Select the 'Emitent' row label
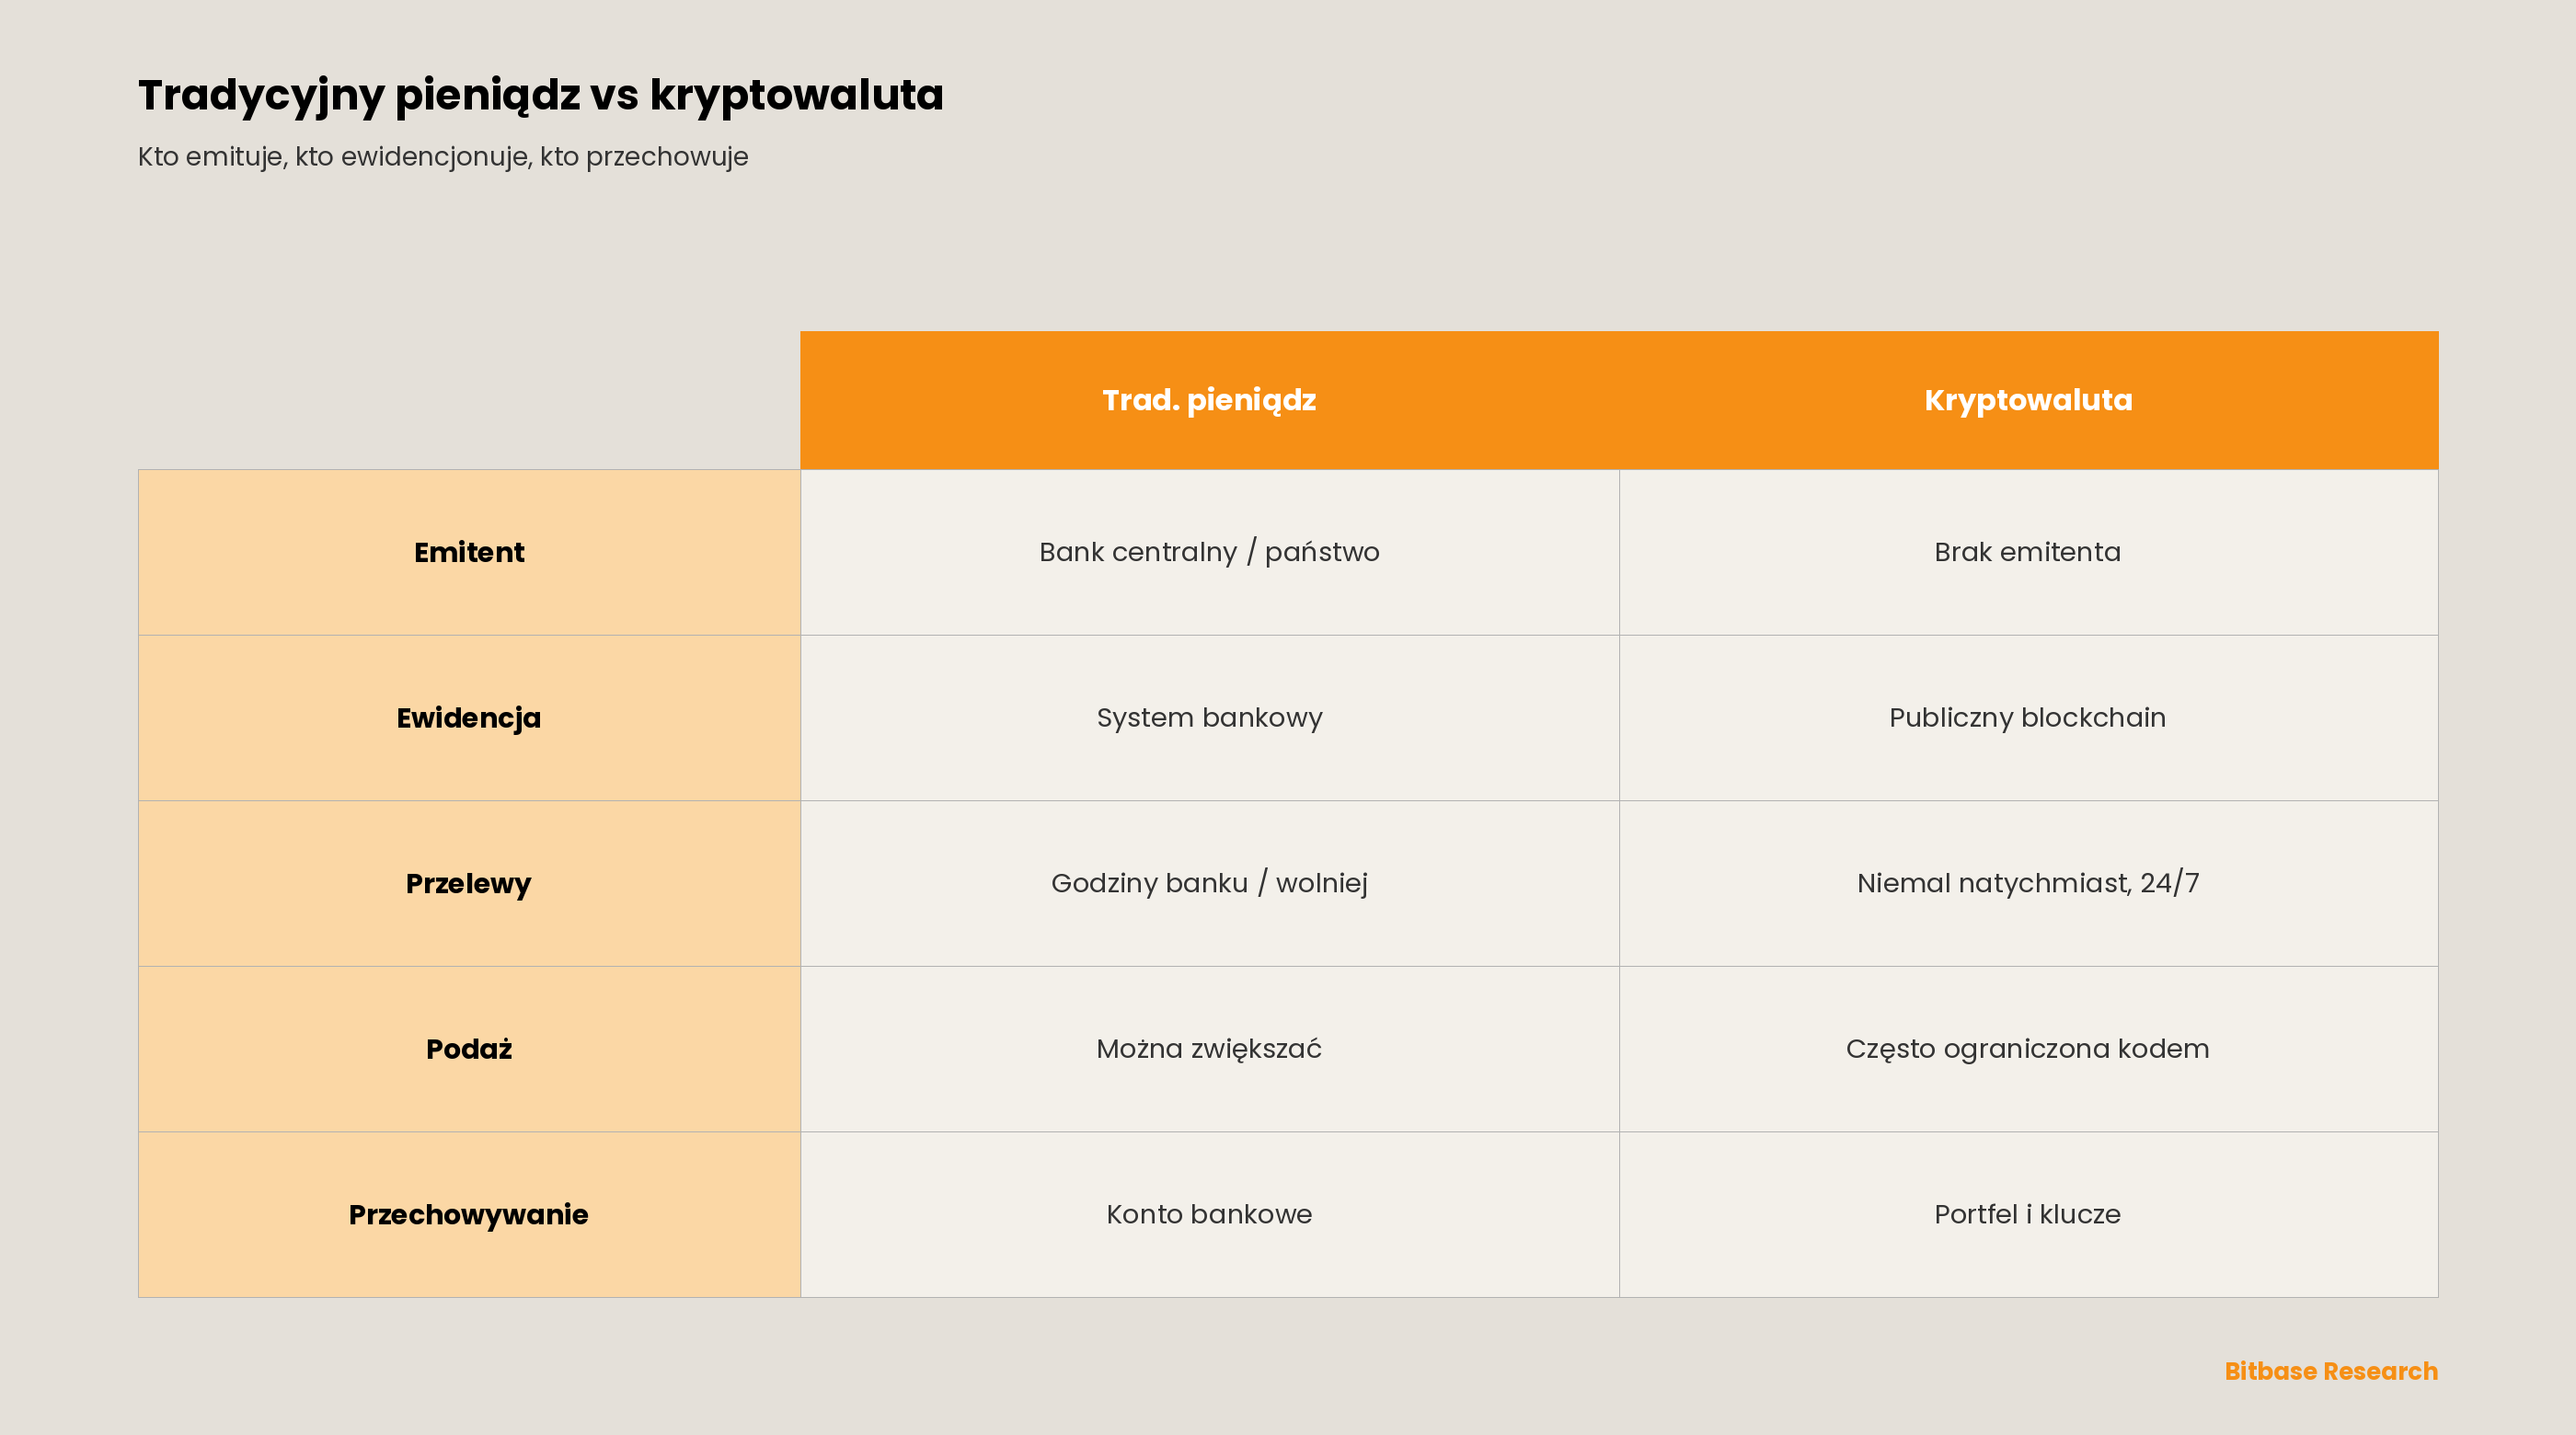2576x1435 pixels. click(469, 552)
